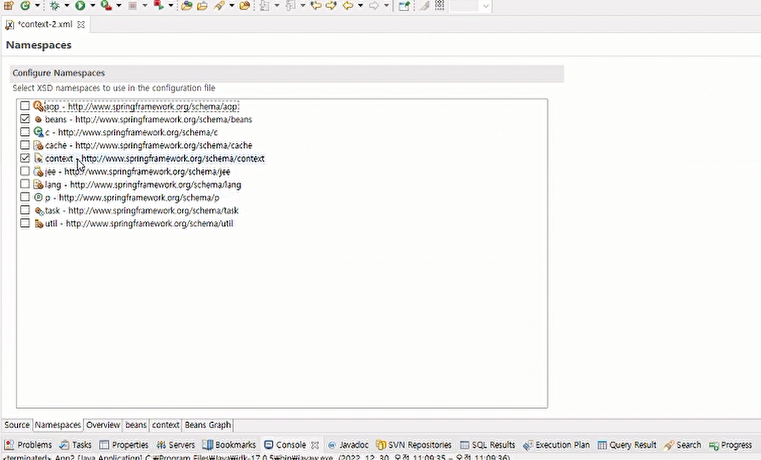Tick the cache namespace checkbox
The width and height of the screenshot is (761, 460).
(x=25, y=145)
